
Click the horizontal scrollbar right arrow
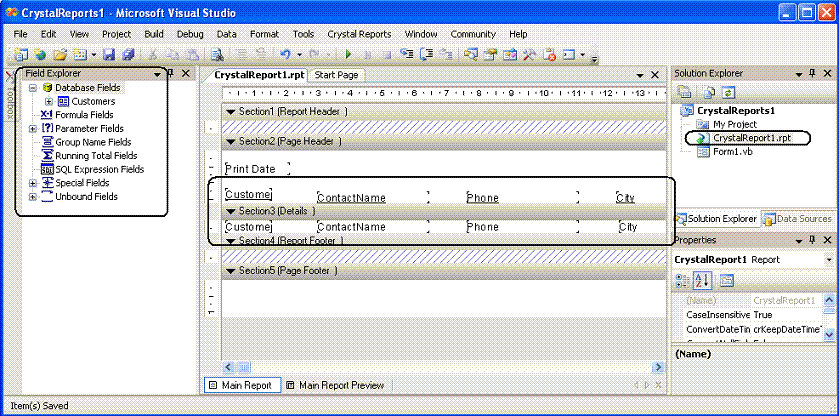658,367
